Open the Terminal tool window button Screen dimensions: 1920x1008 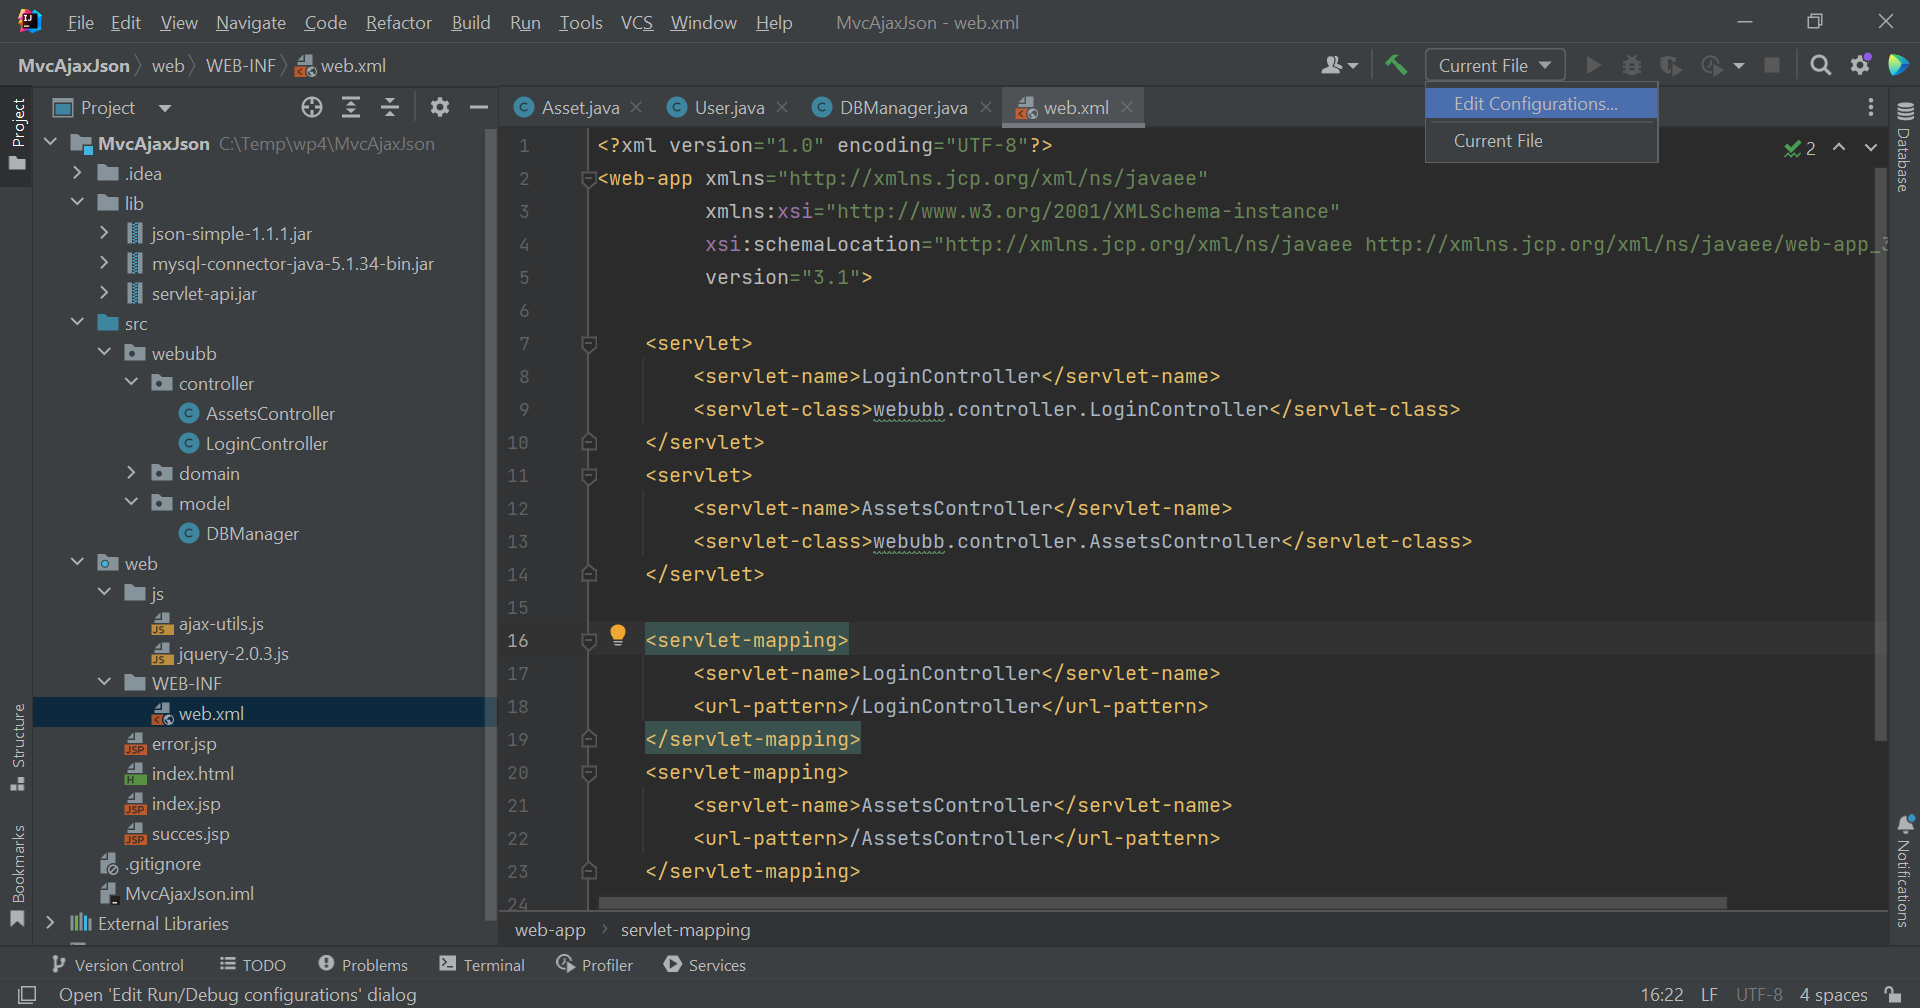point(482,965)
